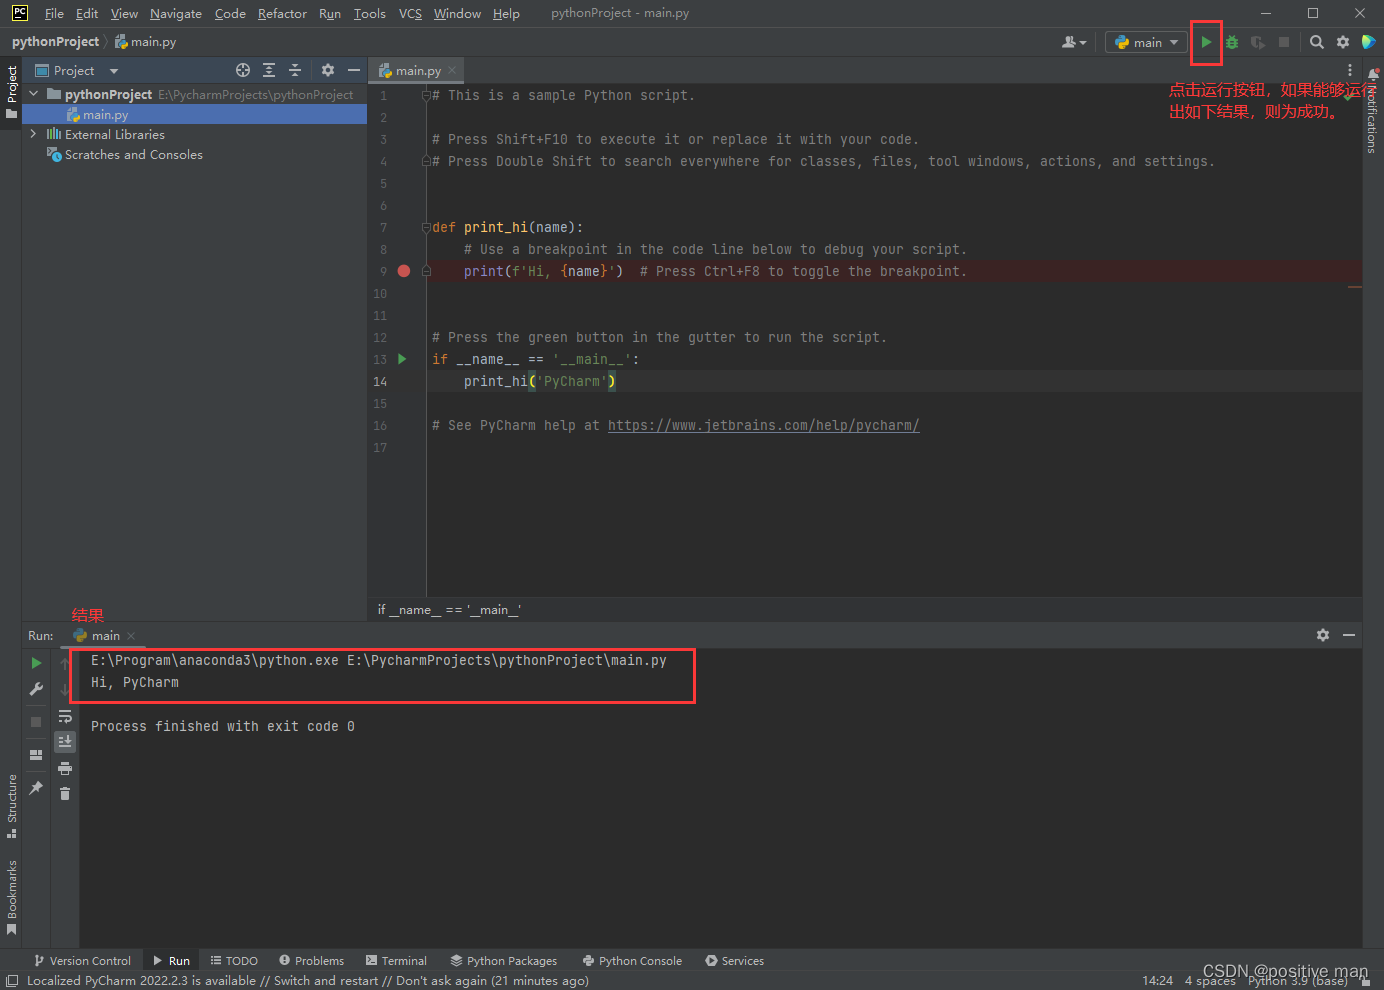Viewport: 1384px width, 990px height.
Task: Open Search Everywhere magnifier icon
Action: coord(1317,42)
